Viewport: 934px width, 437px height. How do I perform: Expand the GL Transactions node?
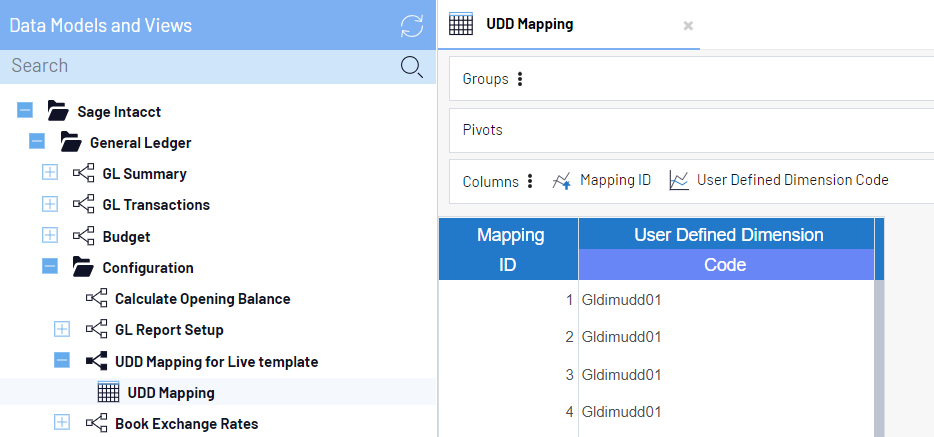[x=49, y=204]
